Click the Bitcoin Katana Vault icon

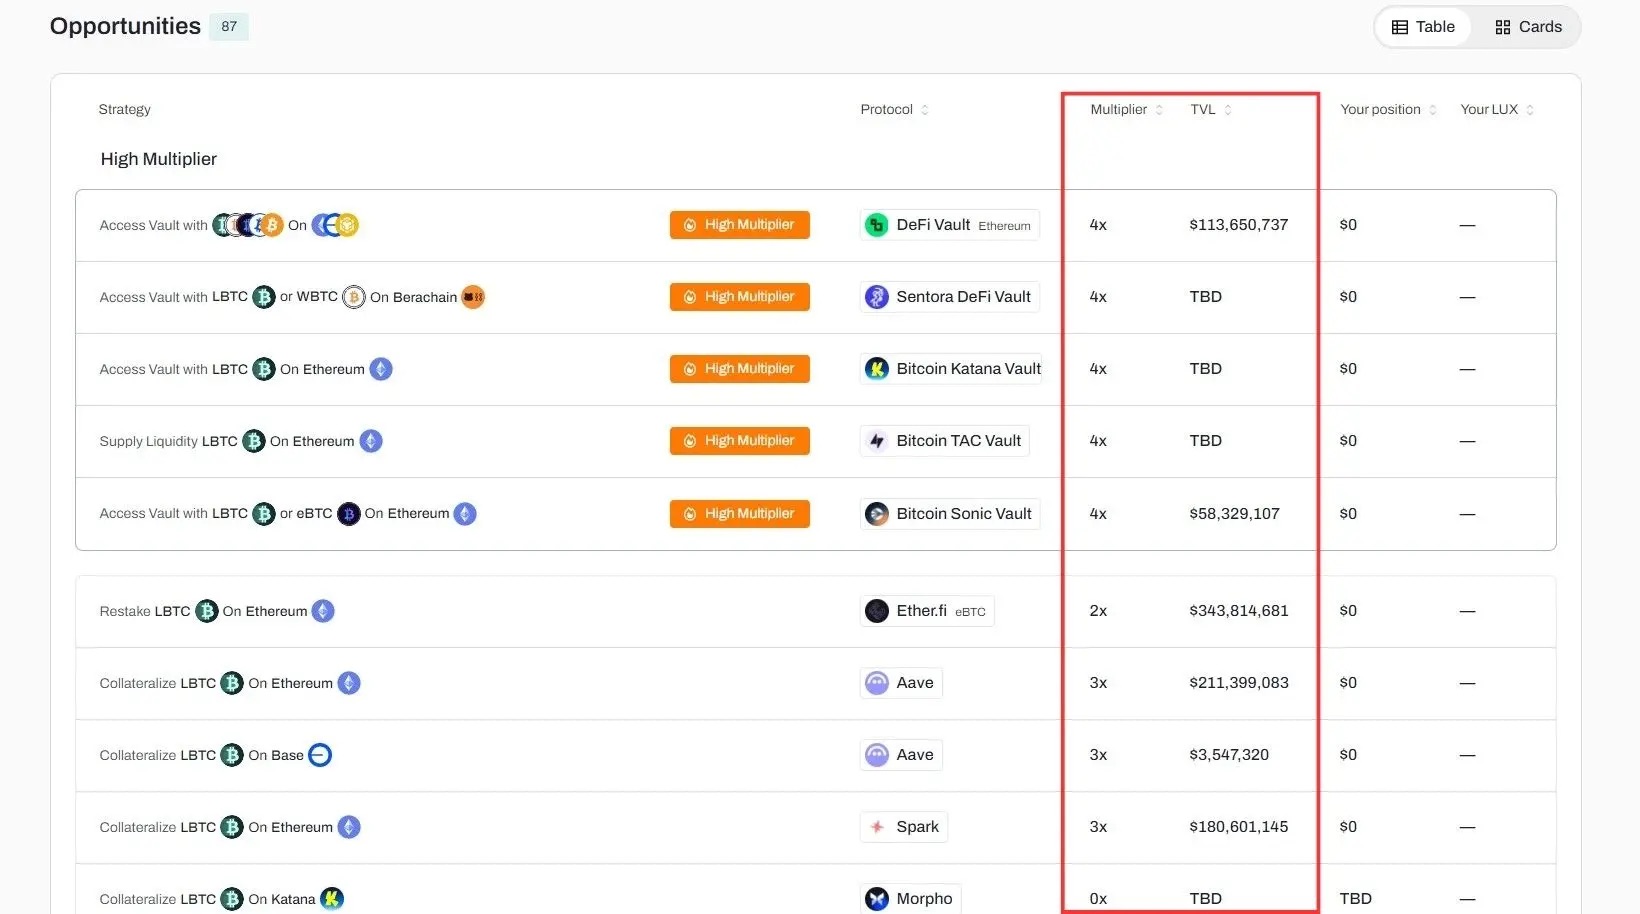[877, 369]
